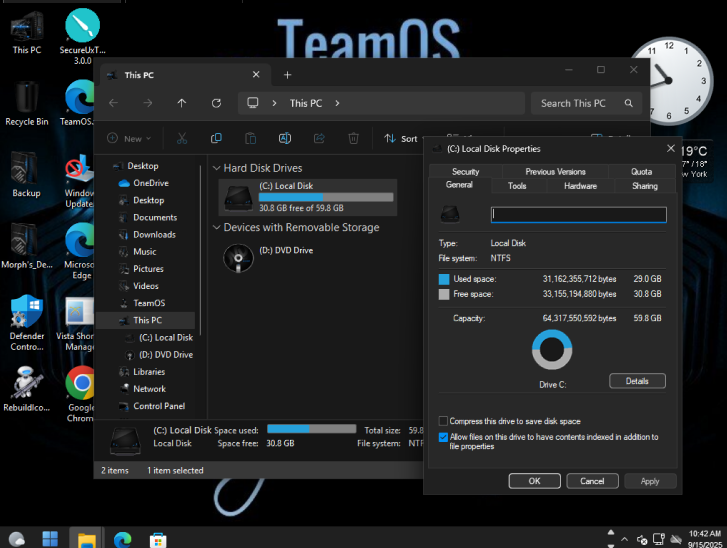Image resolution: width=727 pixels, height=548 pixels.
Task: Select (C:) Local Disk in main pane
Action: click(x=307, y=198)
